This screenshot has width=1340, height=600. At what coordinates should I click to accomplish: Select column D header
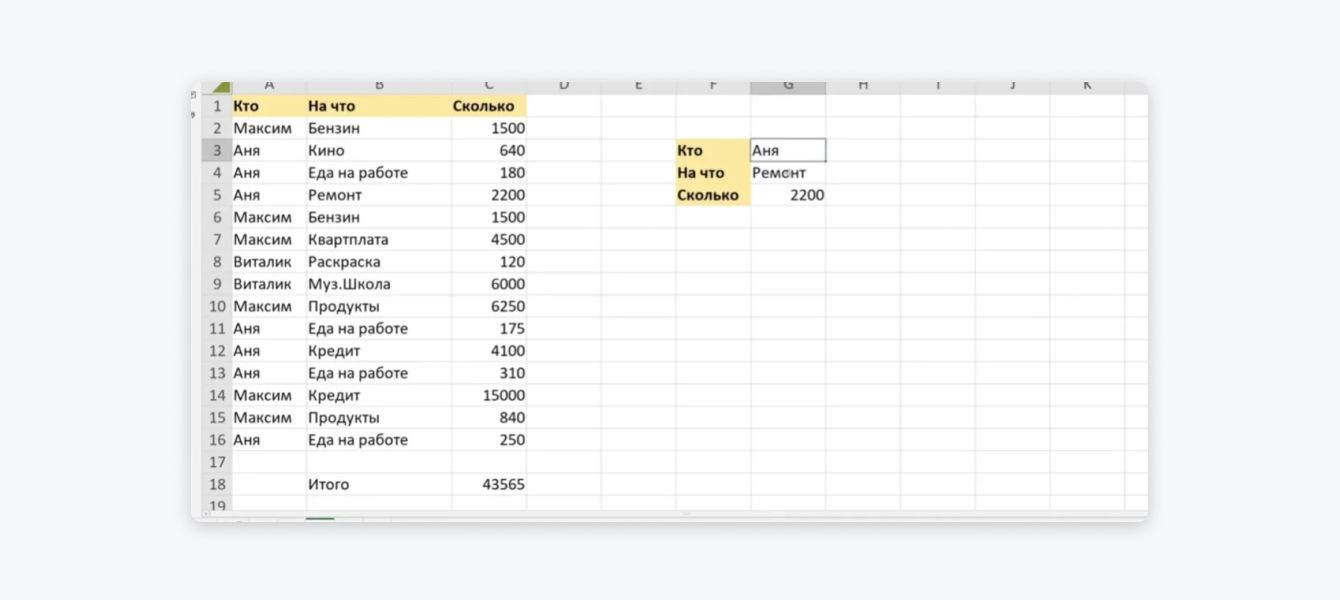point(563,87)
